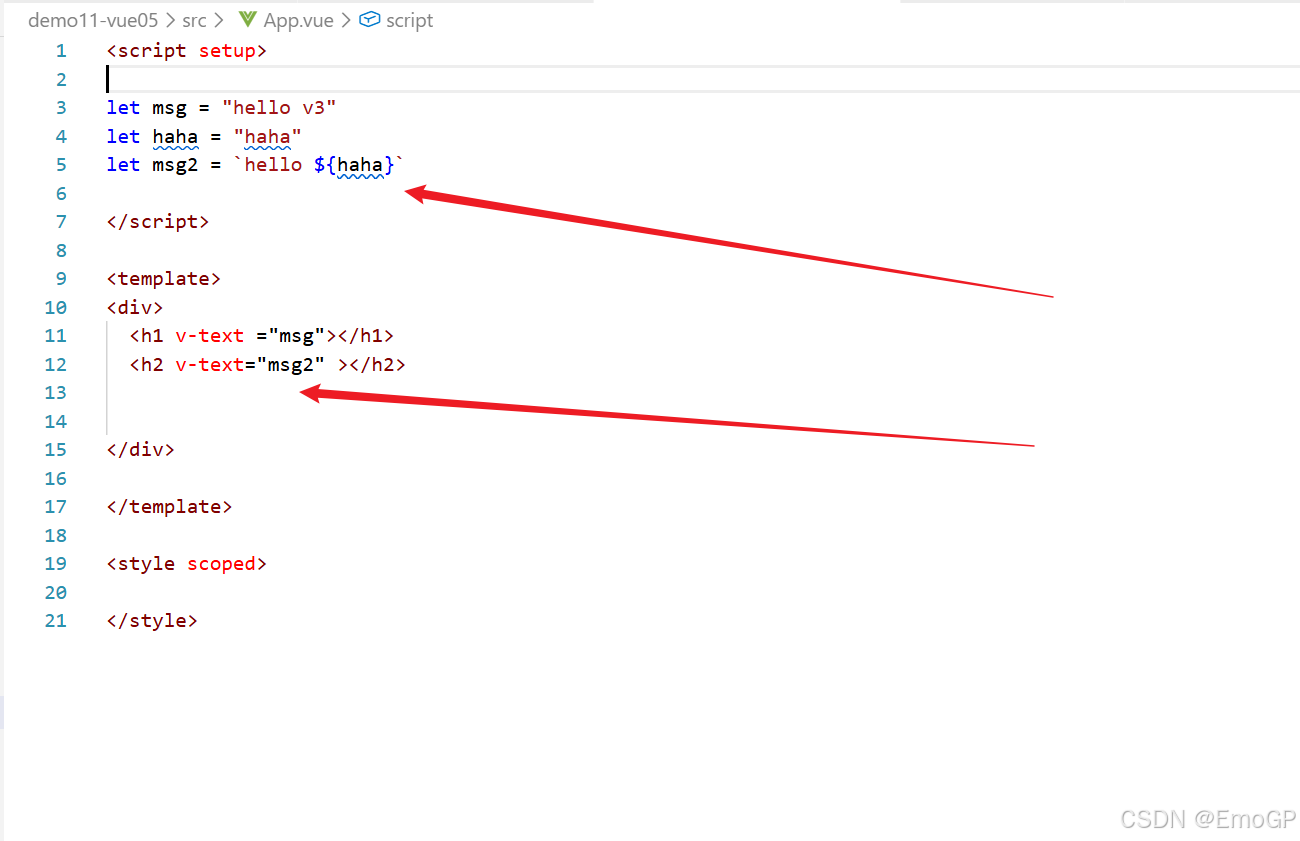The height and width of the screenshot is (841, 1300).
Task: Click the <style scoped> tag
Action: click(x=187, y=564)
